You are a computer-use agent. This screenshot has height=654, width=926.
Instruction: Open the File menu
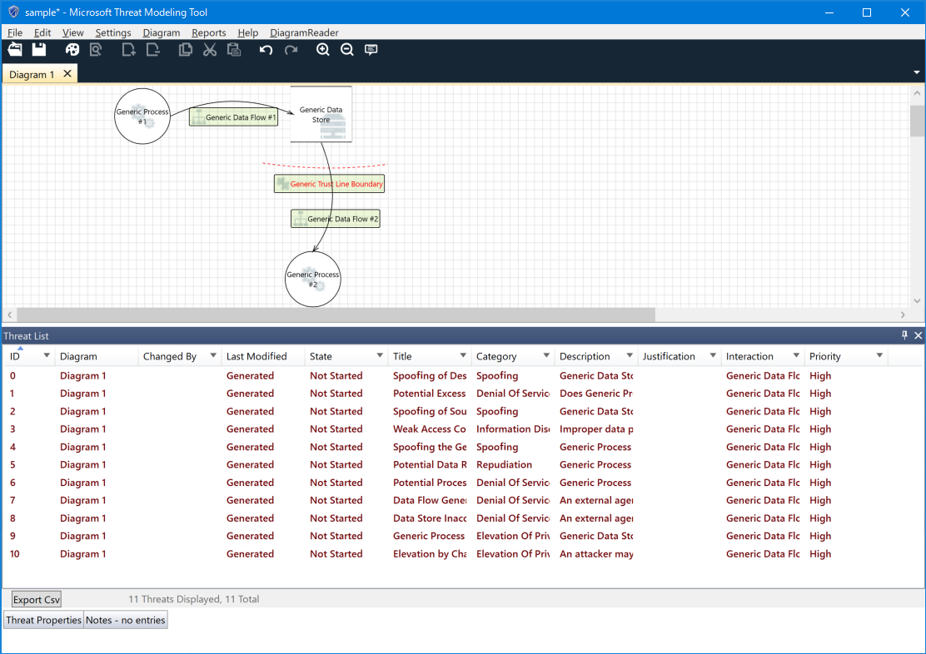[x=15, y=32]
